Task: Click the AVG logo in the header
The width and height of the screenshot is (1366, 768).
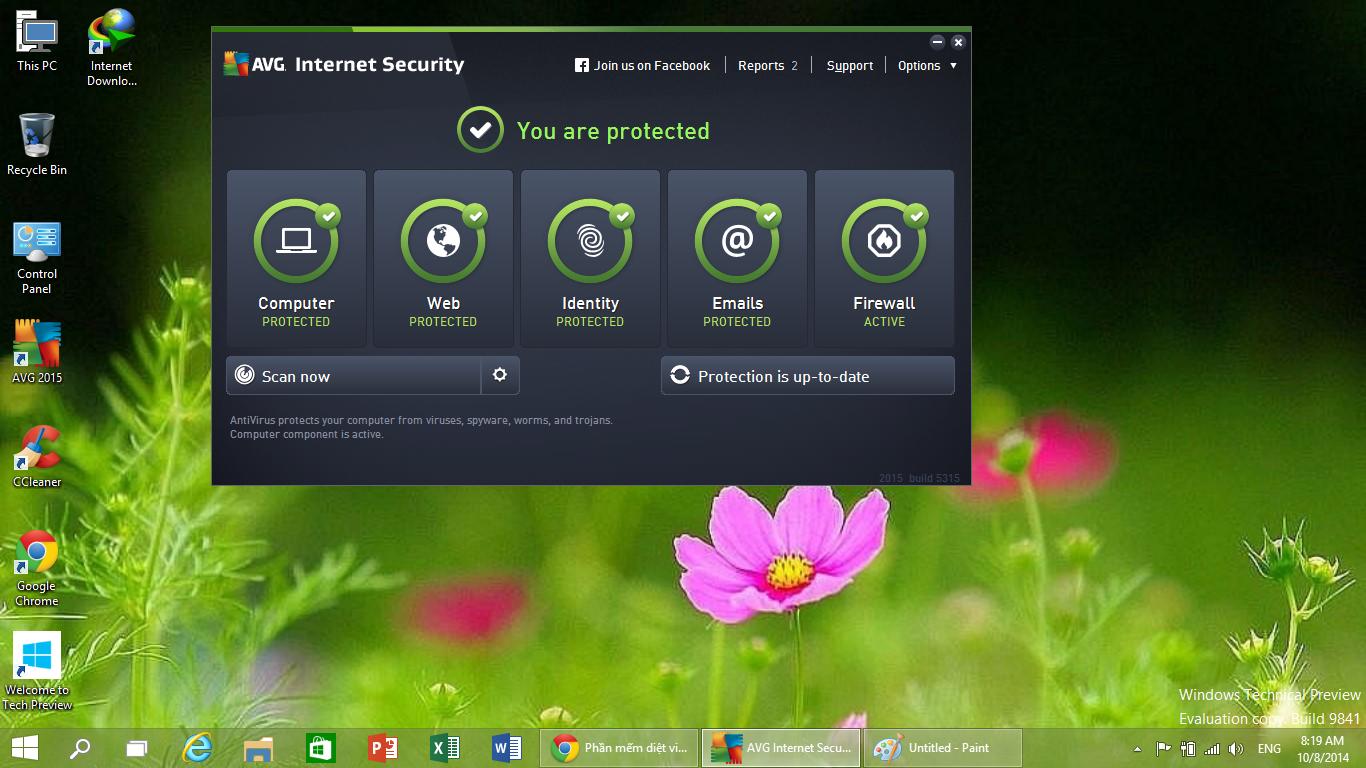Action: [x=255, y=64]
